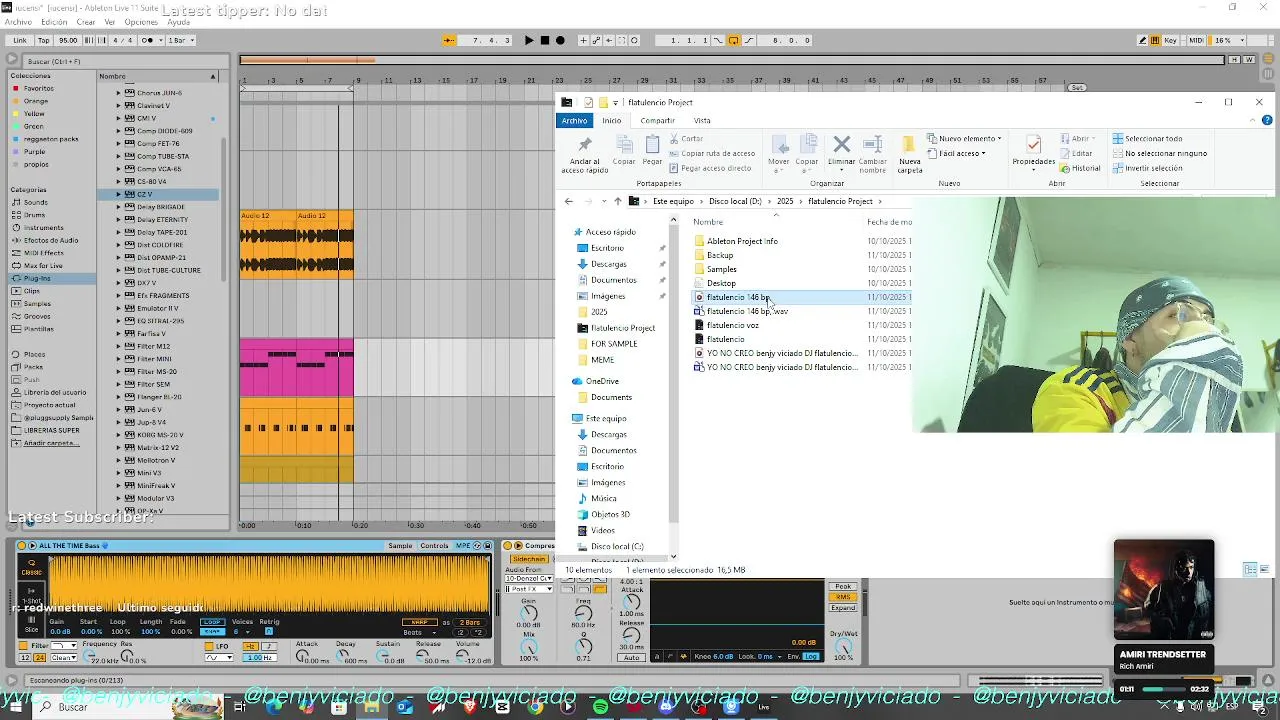
Task: Enable Compressor Sidechain button
Action: coord(529,559)
